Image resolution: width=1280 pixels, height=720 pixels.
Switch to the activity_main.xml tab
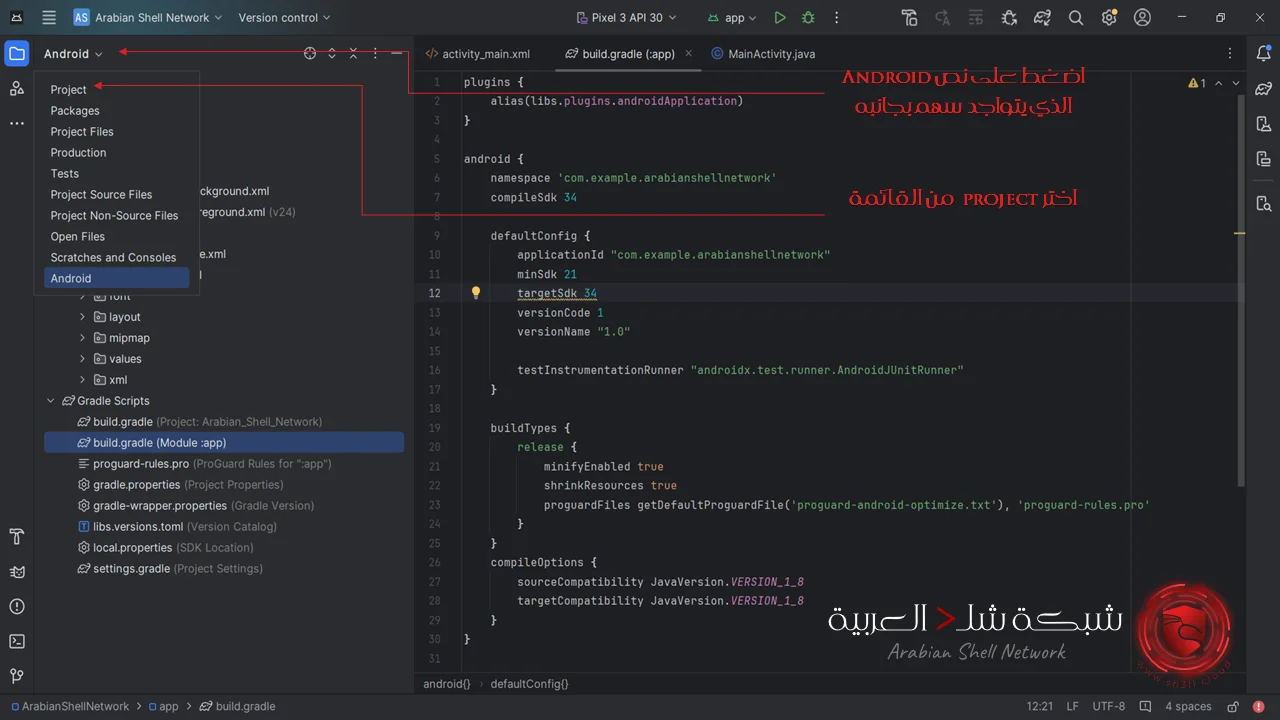coord(478,54)
